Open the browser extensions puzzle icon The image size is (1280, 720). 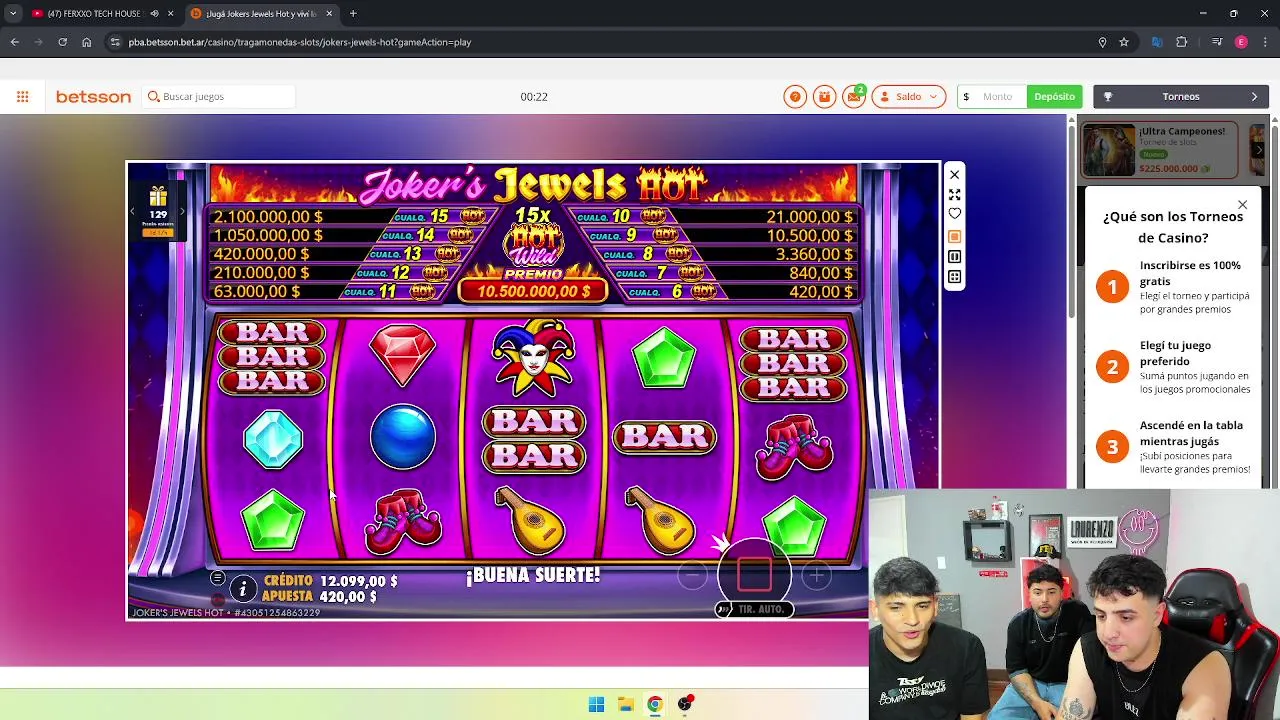pos(1181,42)
